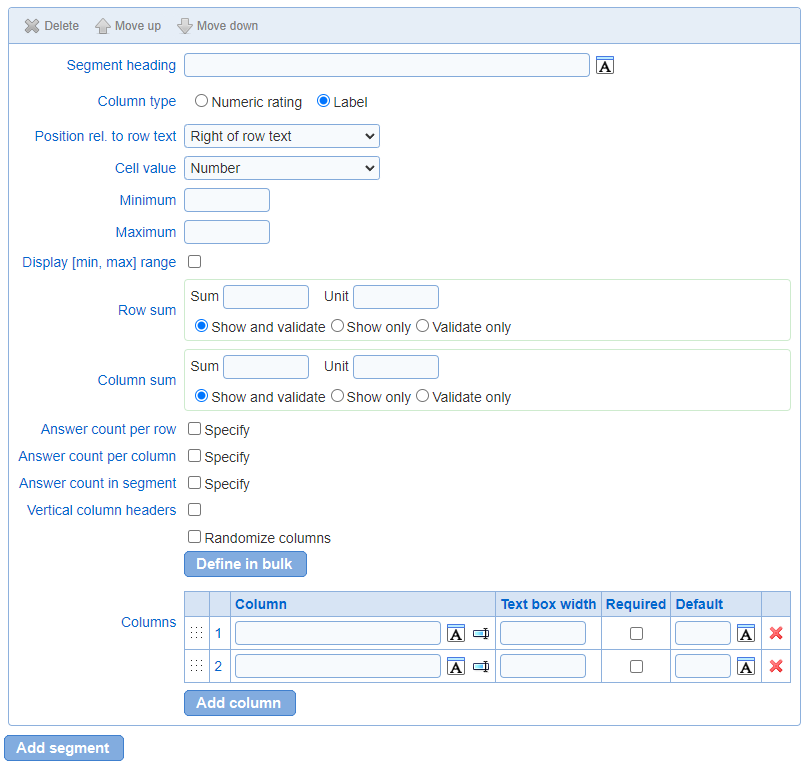Open the Position rel. to row text dropdown

point(282,136)
